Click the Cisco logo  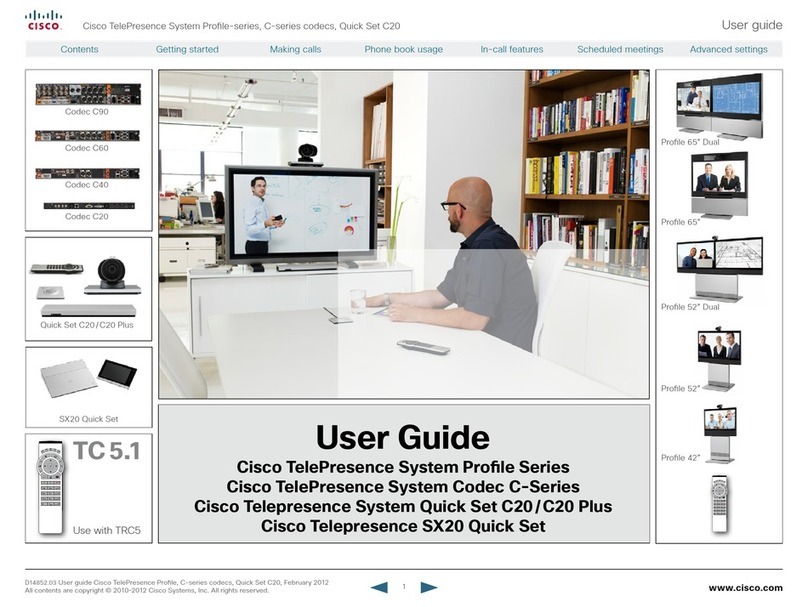tap(44, 21)
